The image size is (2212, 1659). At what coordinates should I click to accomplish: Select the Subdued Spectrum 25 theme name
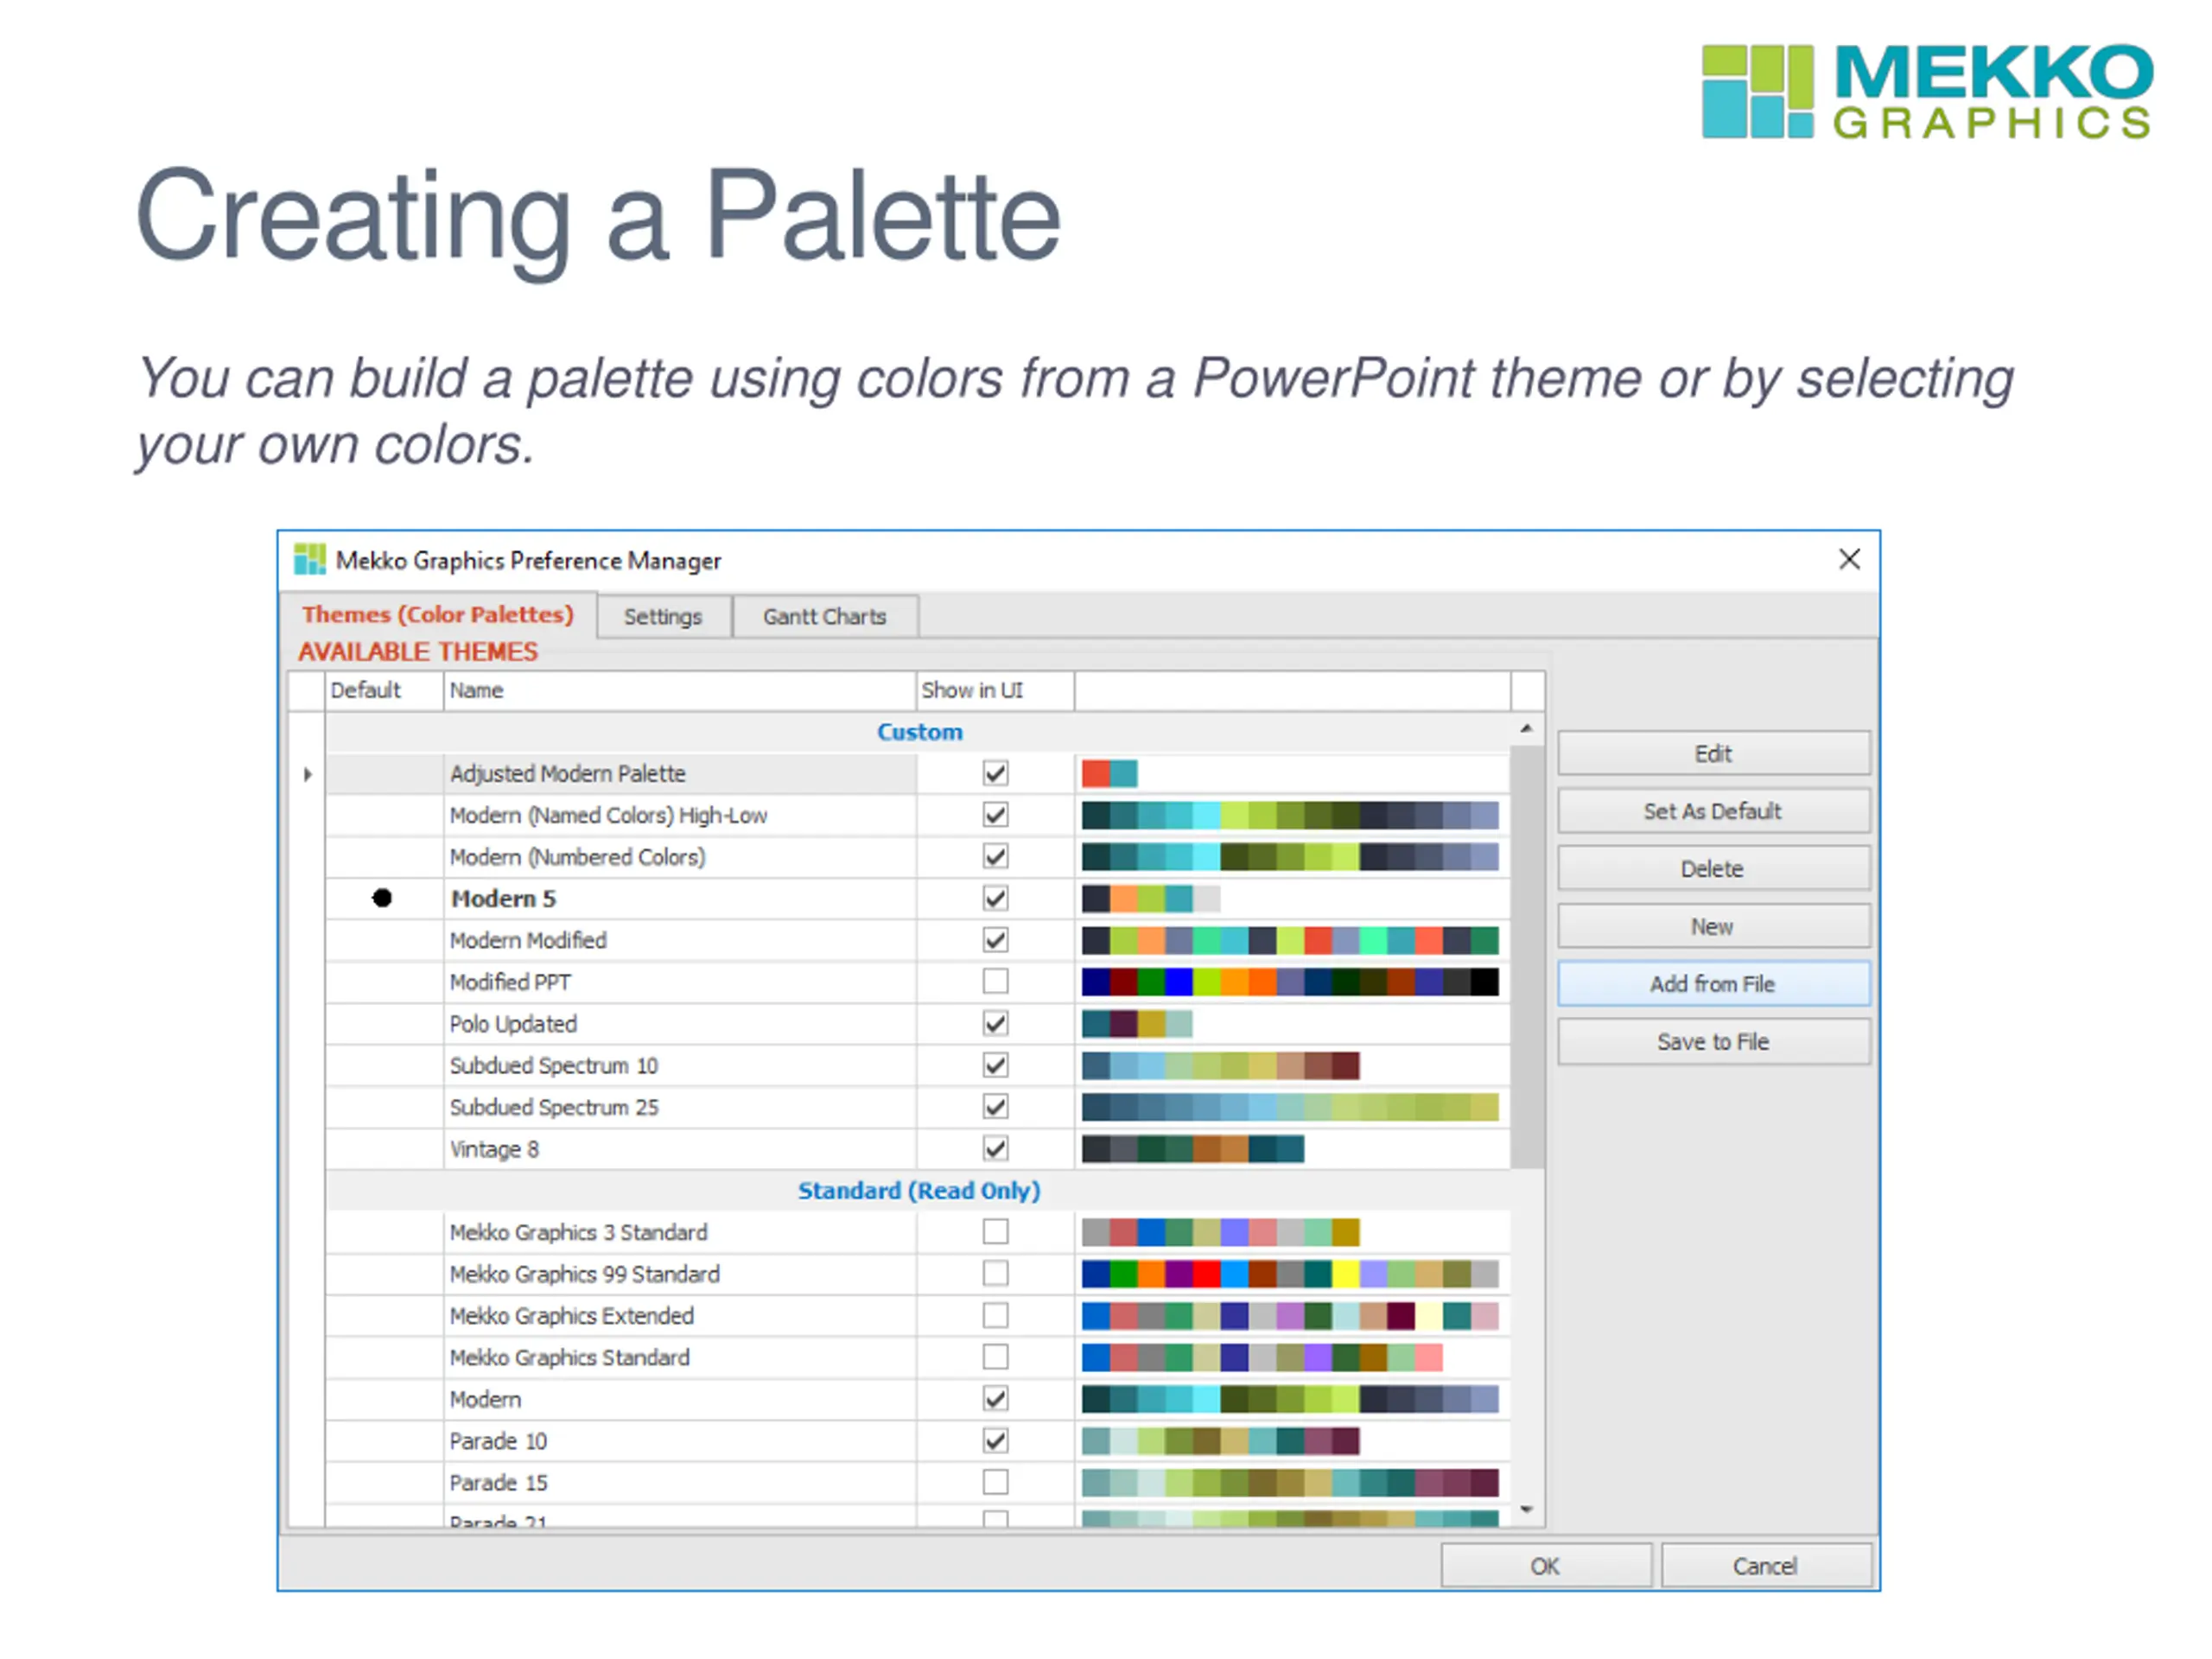pyautogui.click(x=554, y=1108)
